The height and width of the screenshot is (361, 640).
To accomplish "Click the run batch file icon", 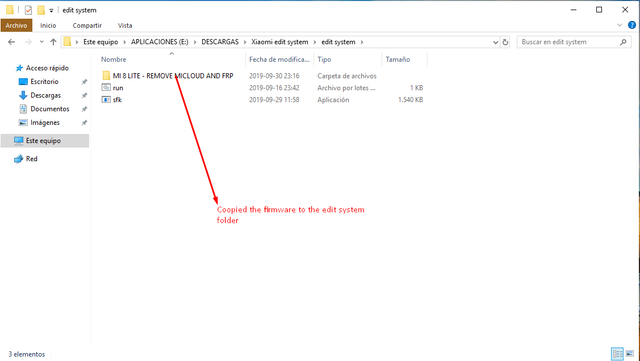I will click(106, 87).
